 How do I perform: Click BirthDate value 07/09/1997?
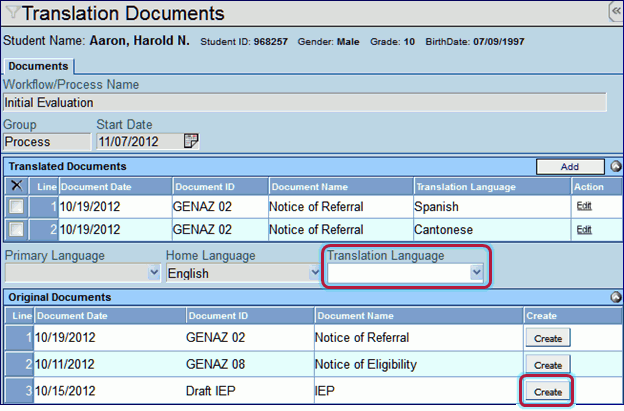tap(499, 41)
